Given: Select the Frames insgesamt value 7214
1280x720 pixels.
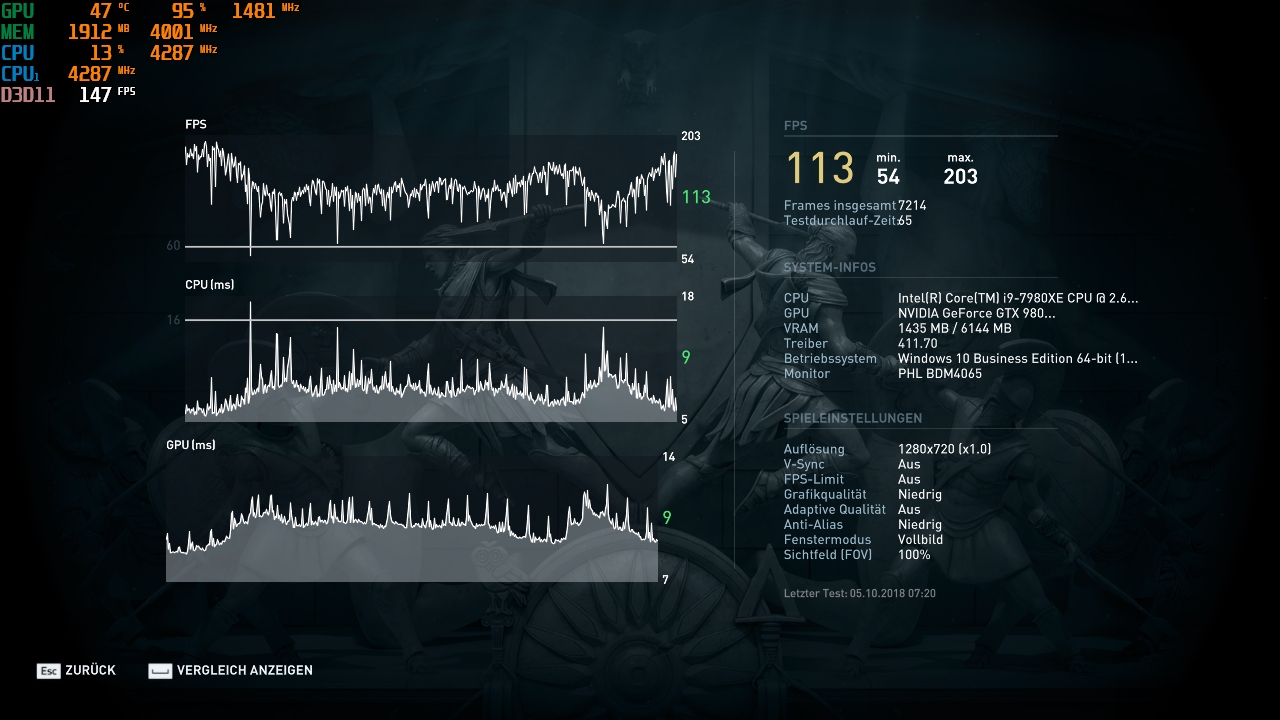Looking at the screenshot, I should click(912, 206).
